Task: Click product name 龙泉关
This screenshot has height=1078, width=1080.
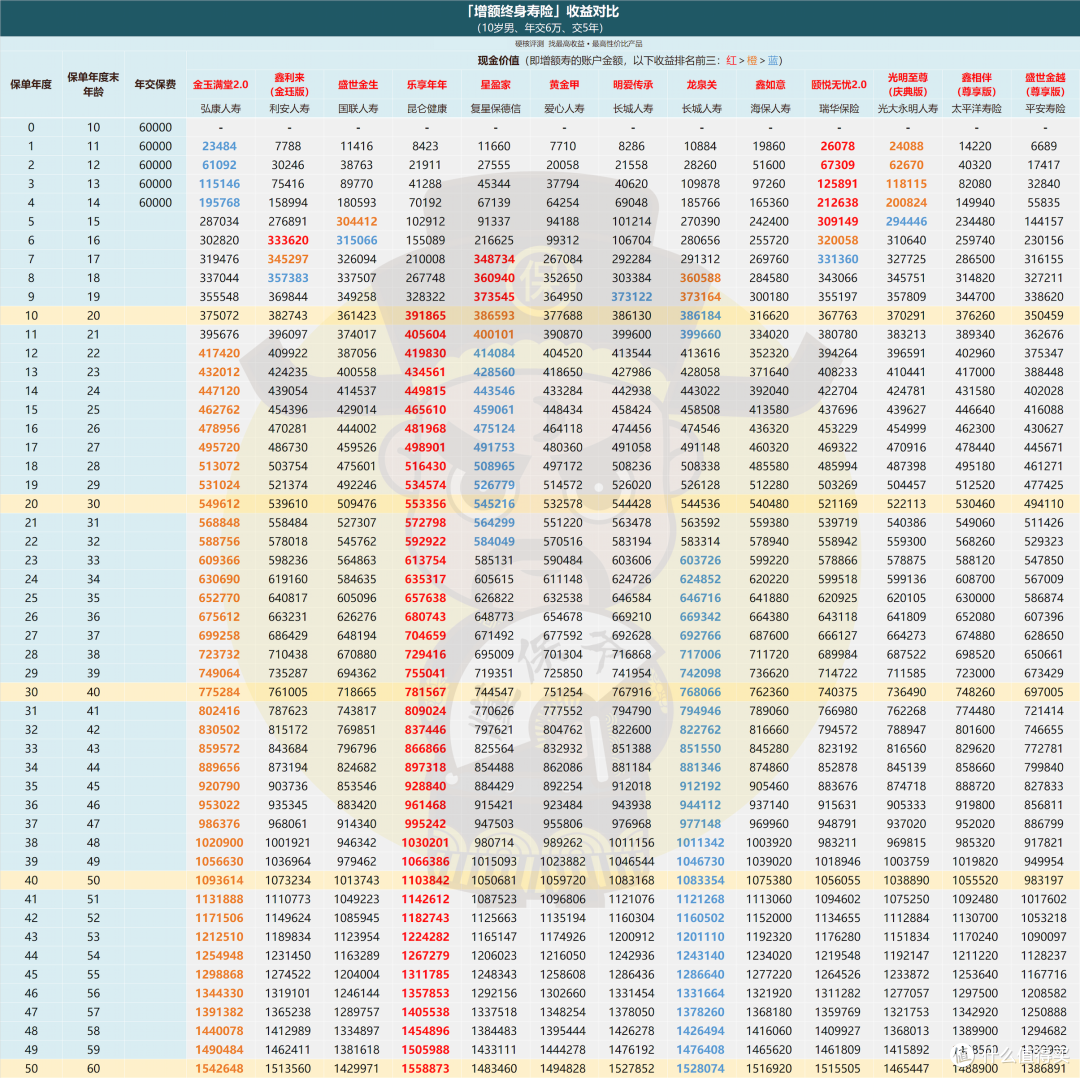Action: coord(702,85)
